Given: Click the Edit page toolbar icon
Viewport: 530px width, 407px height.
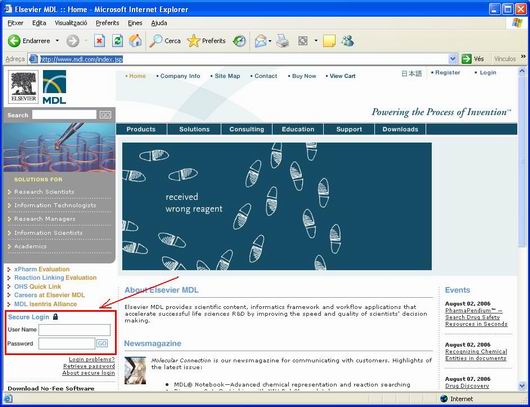Looking at the screenshot, I should [303, 41].
